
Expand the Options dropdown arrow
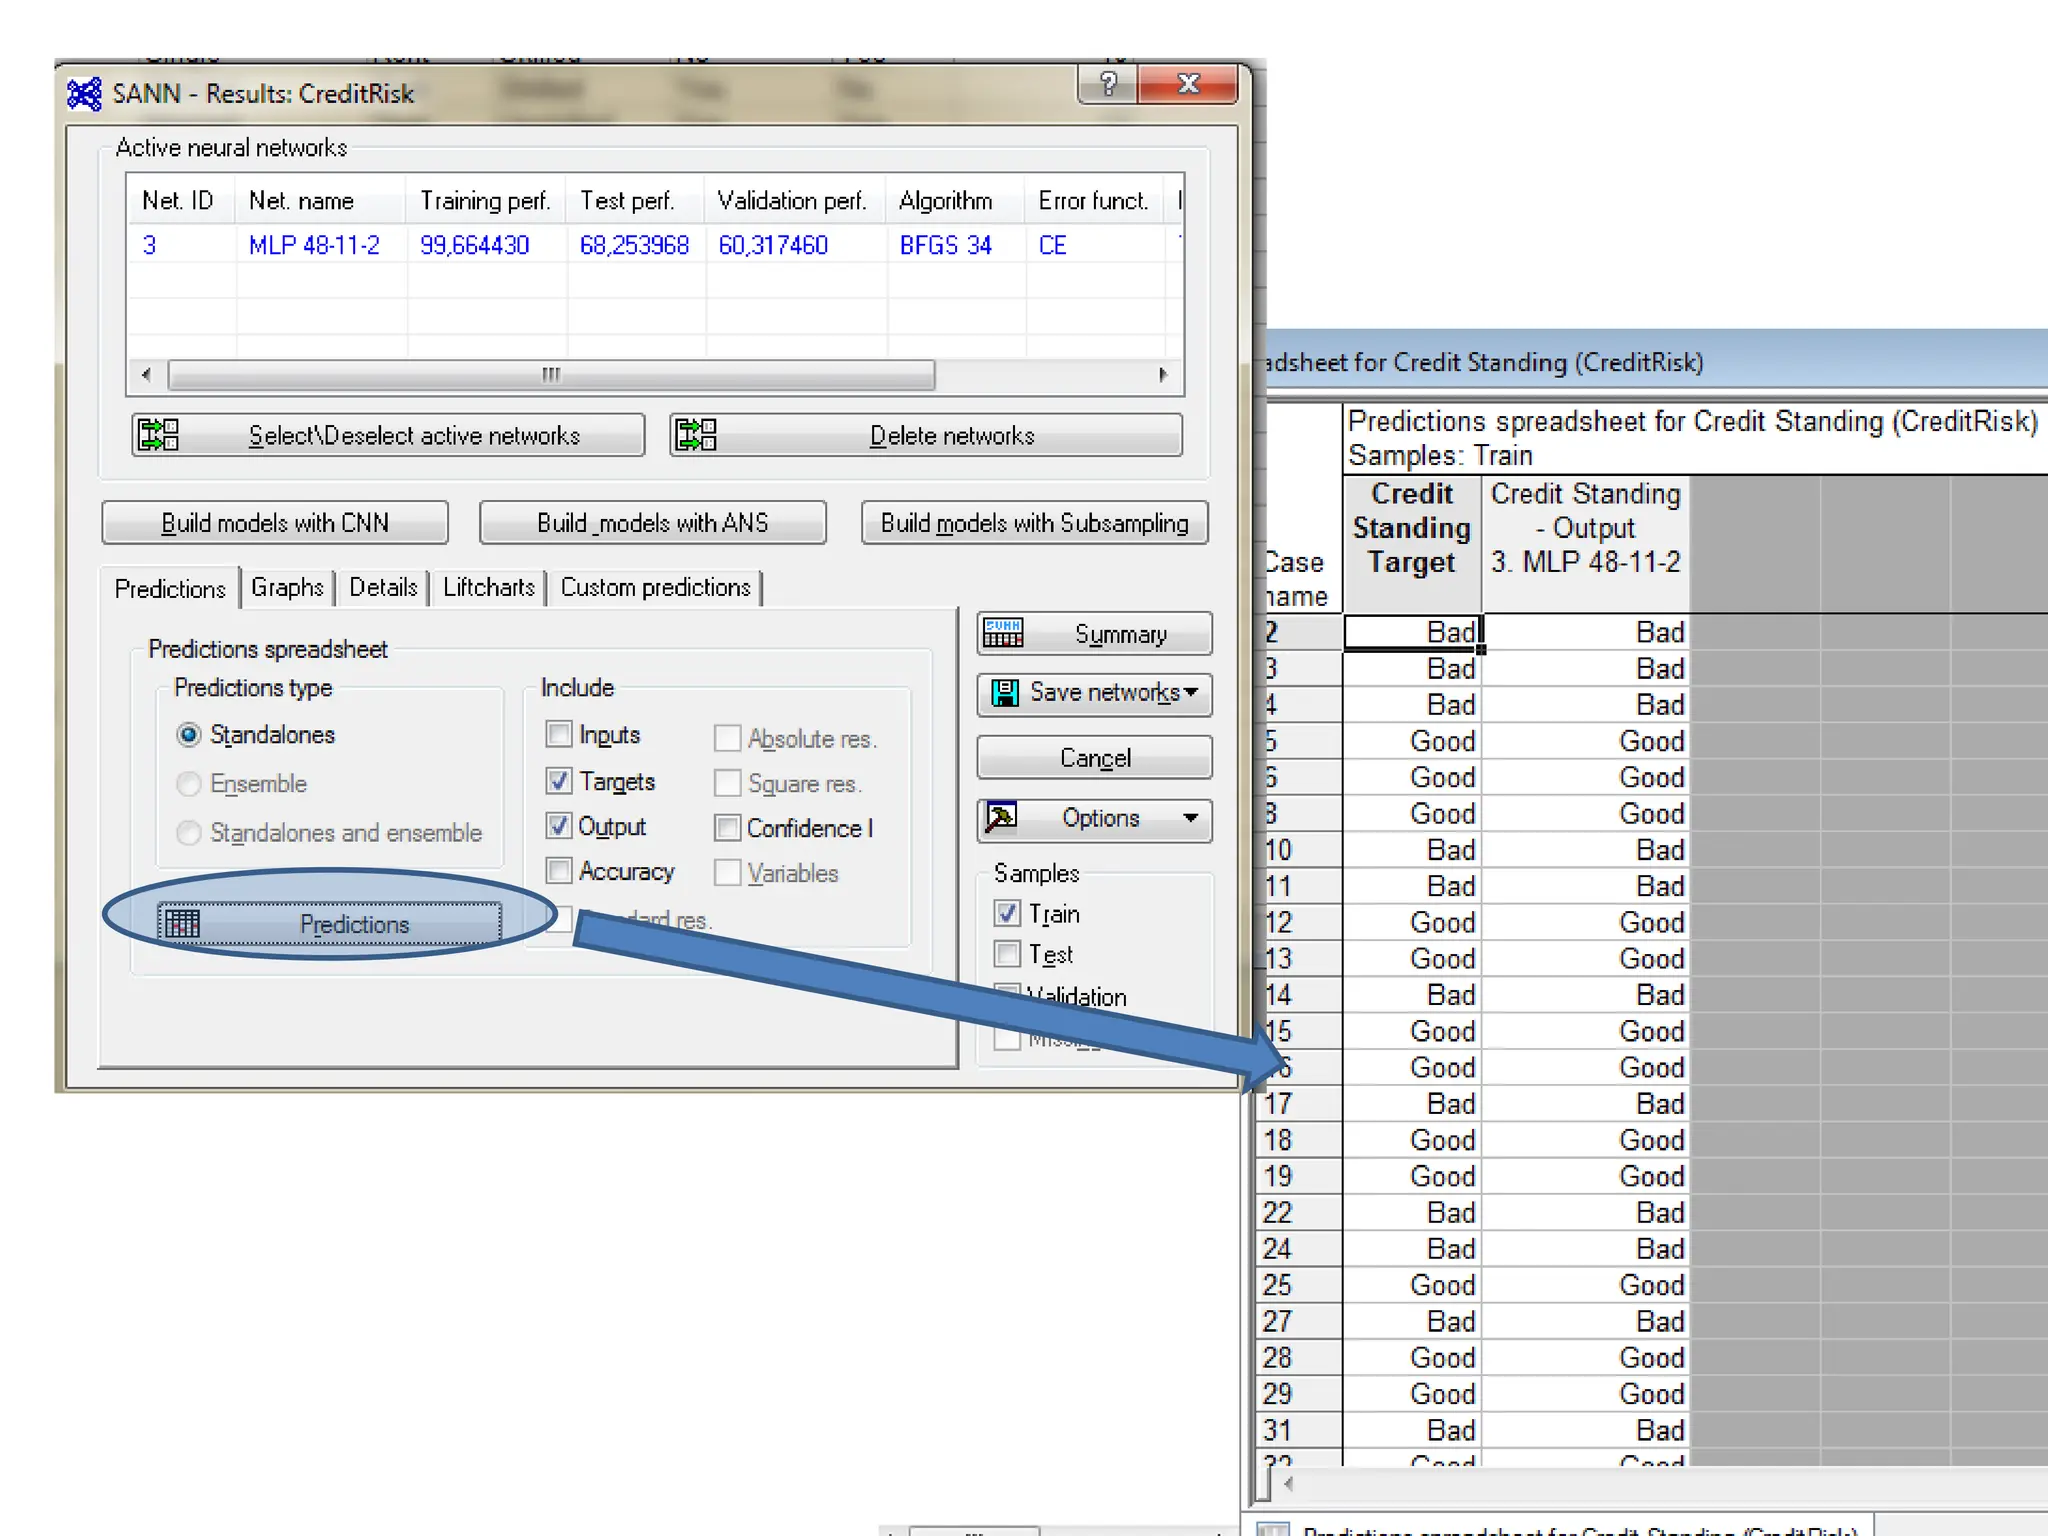[1190, 818]
